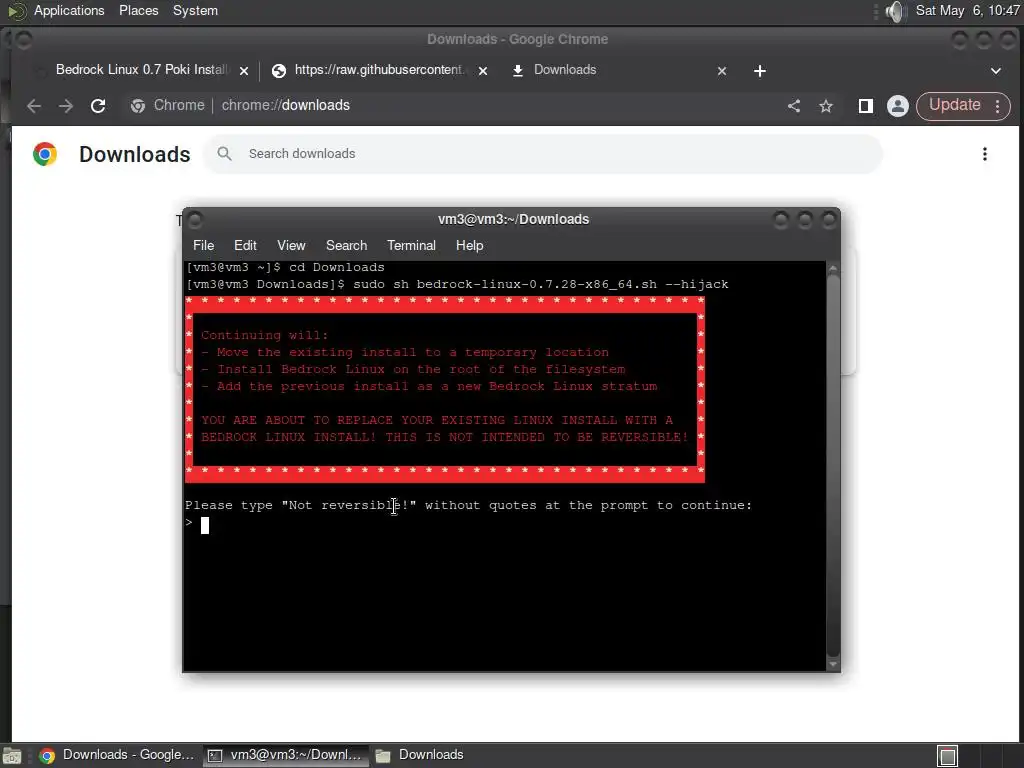
Task: Click the 'Please type "Not reversible!"' line
Action: (x=468, y=505)
